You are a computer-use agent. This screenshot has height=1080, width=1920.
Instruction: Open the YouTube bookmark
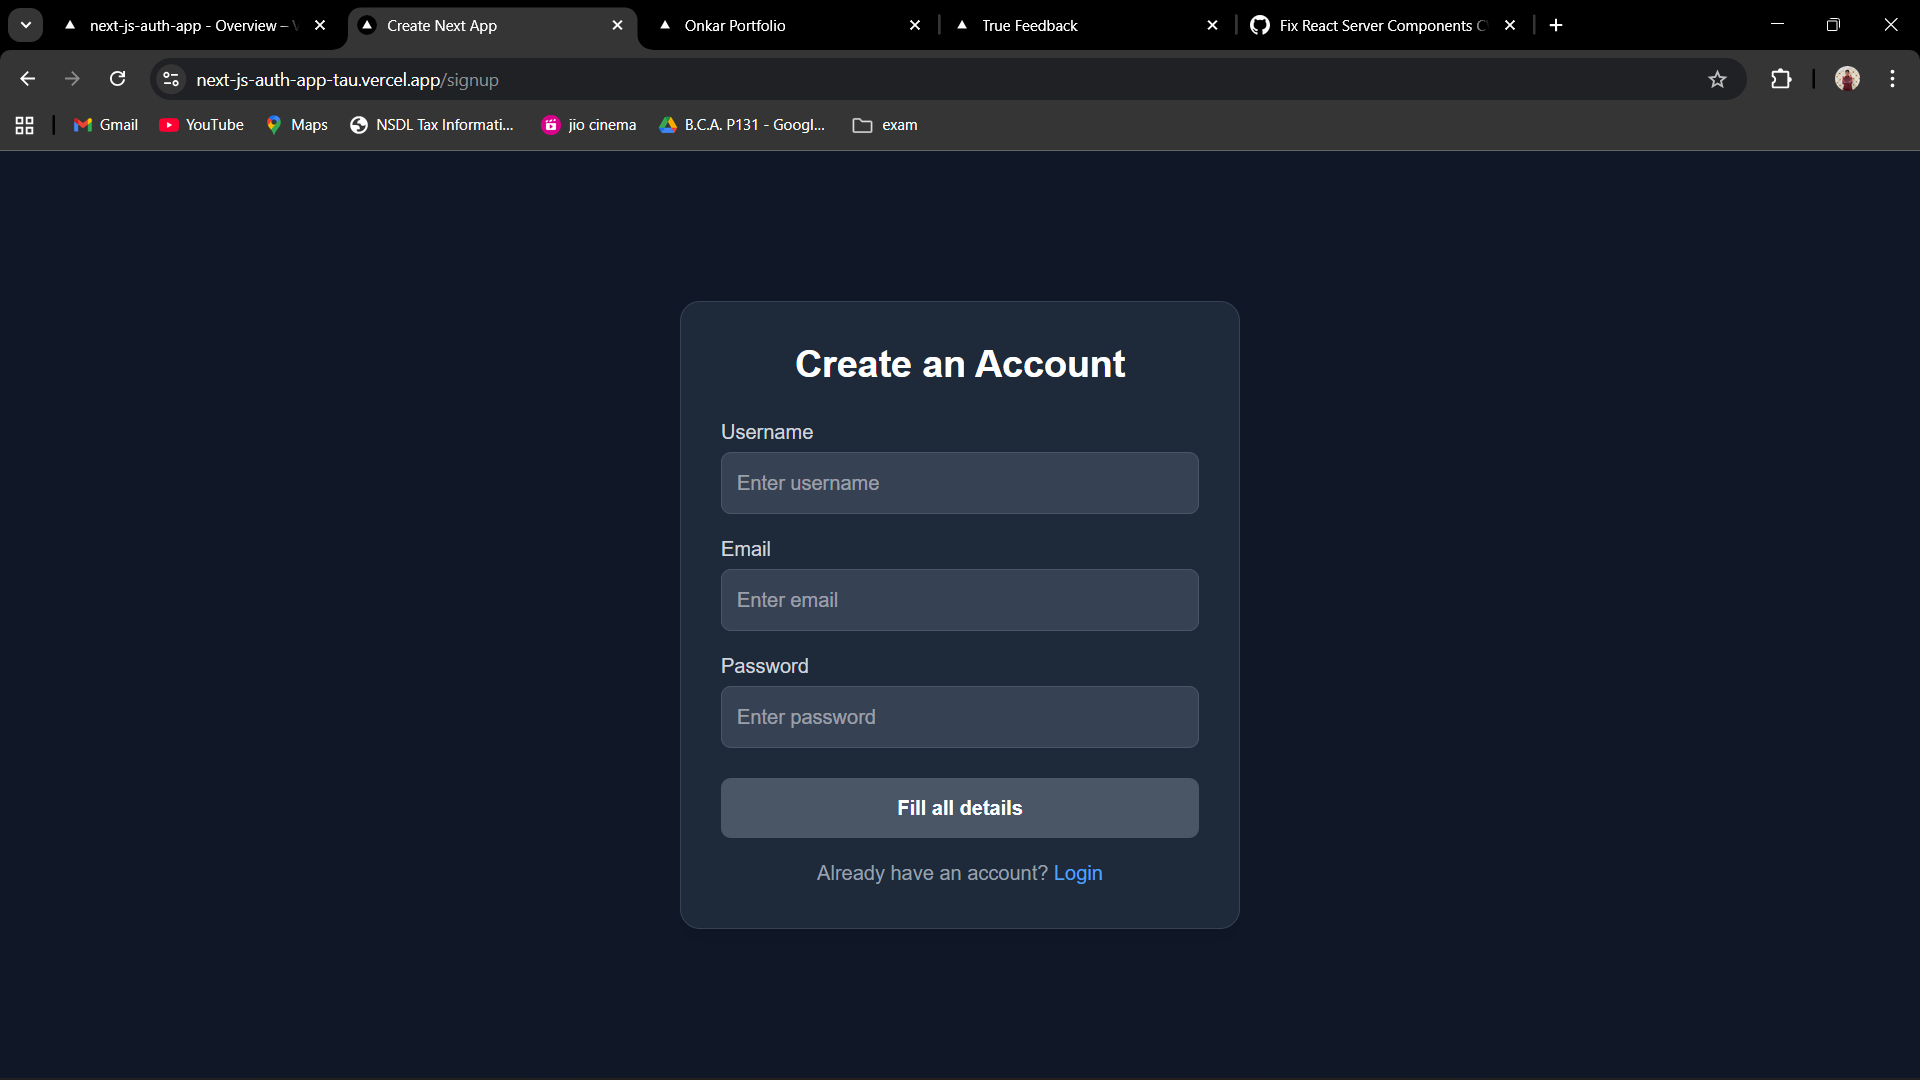[202, 125]
